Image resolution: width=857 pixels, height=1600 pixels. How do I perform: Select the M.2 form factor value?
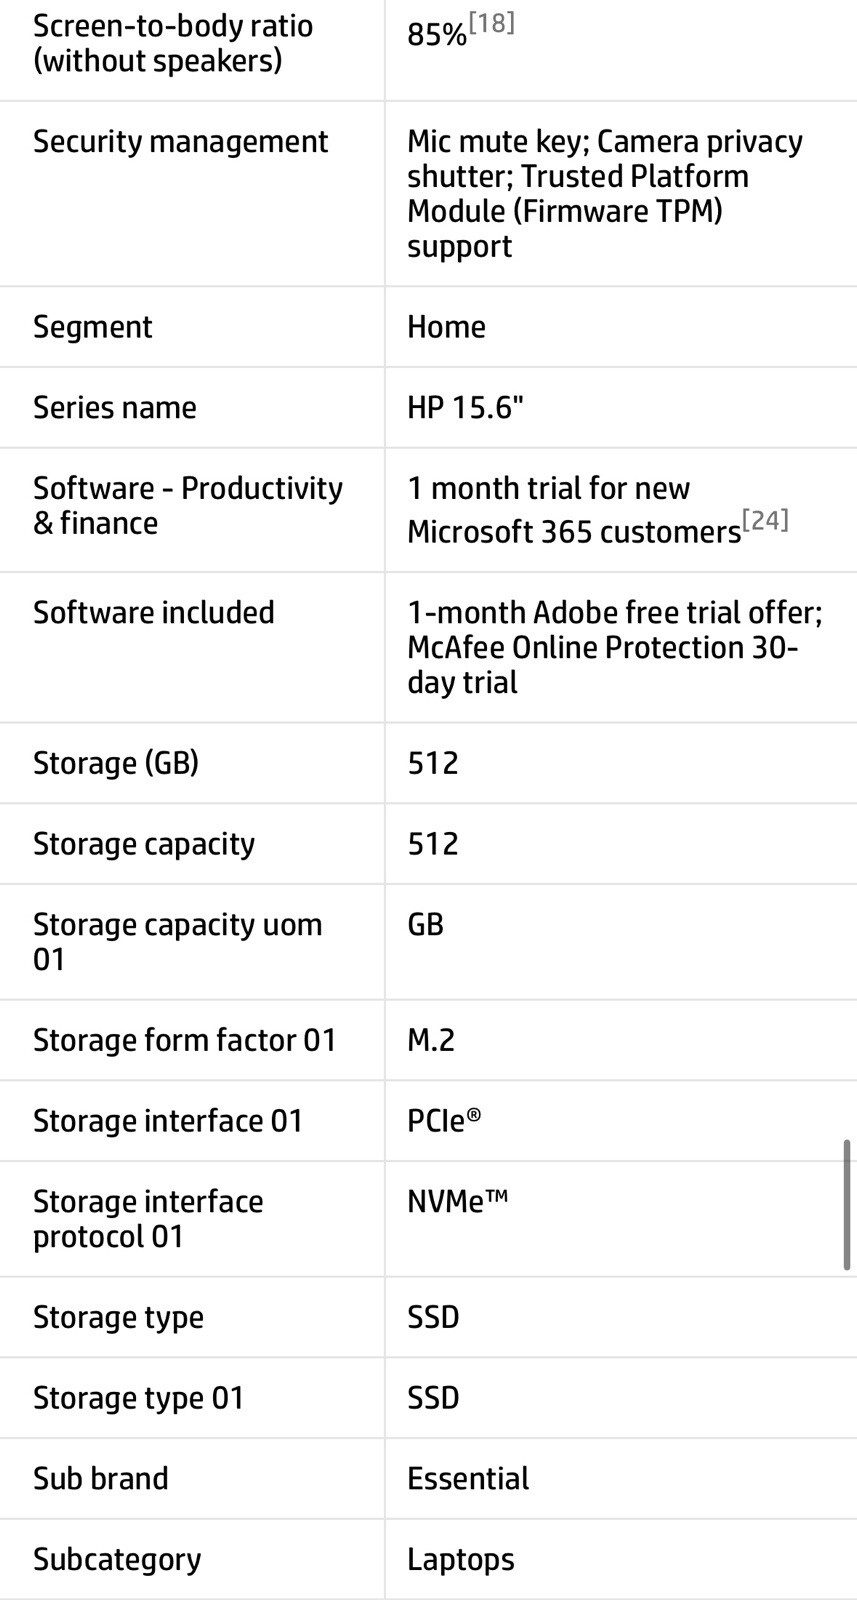431,1041
